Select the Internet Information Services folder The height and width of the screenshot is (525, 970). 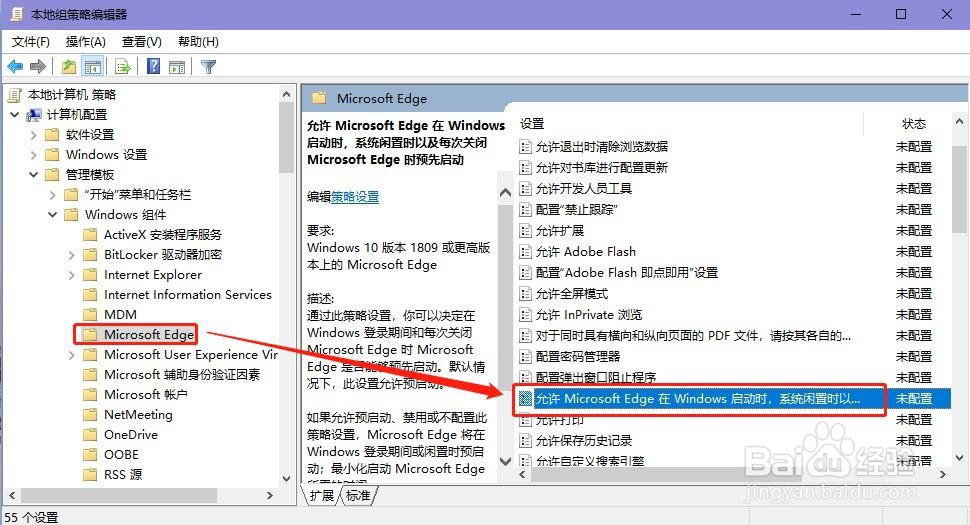187,295
